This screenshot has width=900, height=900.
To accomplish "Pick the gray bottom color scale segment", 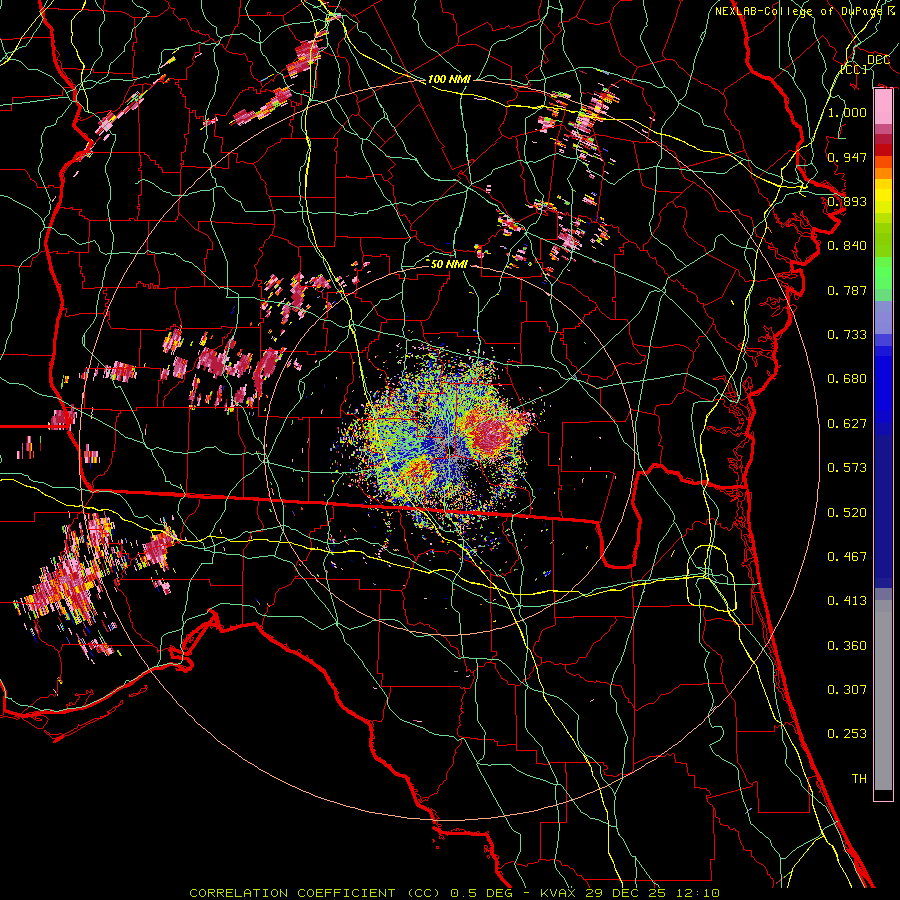I will (x=883, y=695).
